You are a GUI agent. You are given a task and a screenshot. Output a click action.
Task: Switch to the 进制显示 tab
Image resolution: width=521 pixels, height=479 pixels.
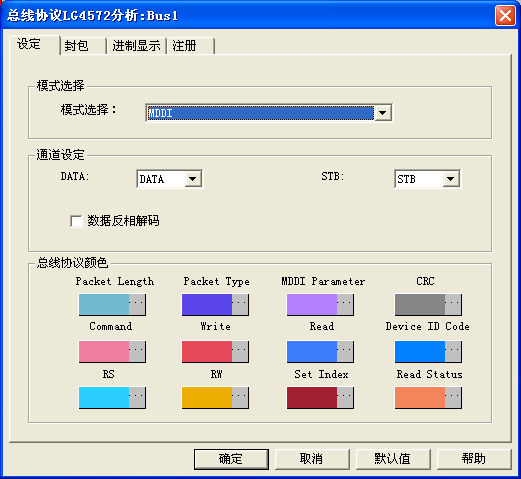pos(137,46)
